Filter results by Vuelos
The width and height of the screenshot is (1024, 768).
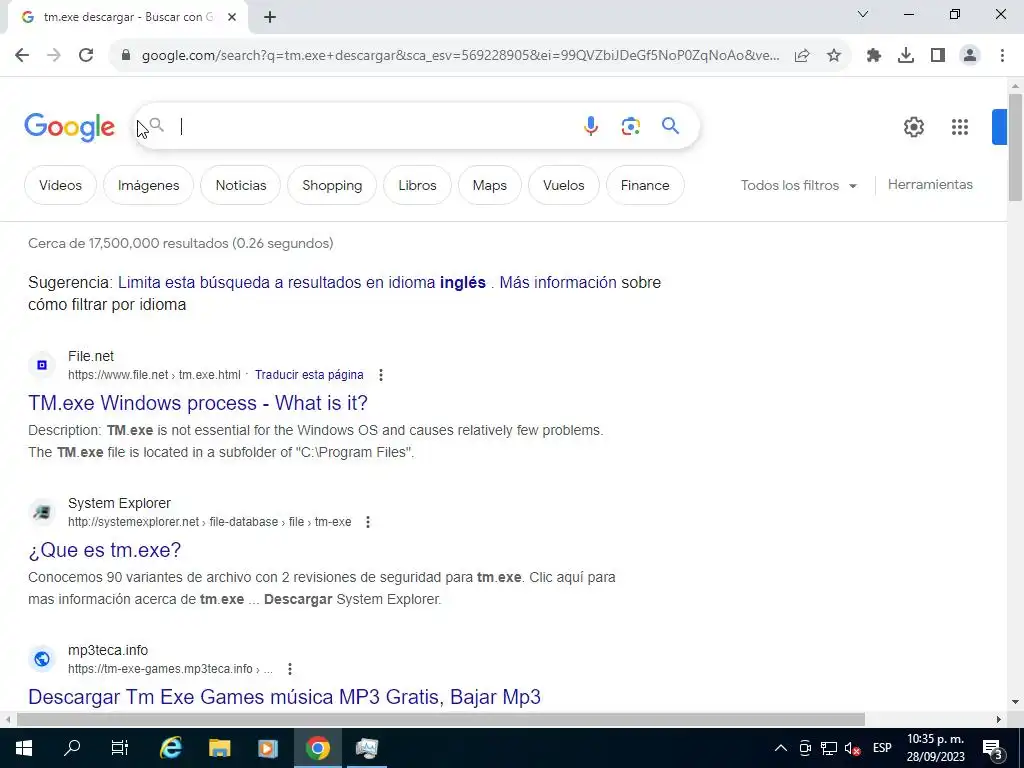564,185
